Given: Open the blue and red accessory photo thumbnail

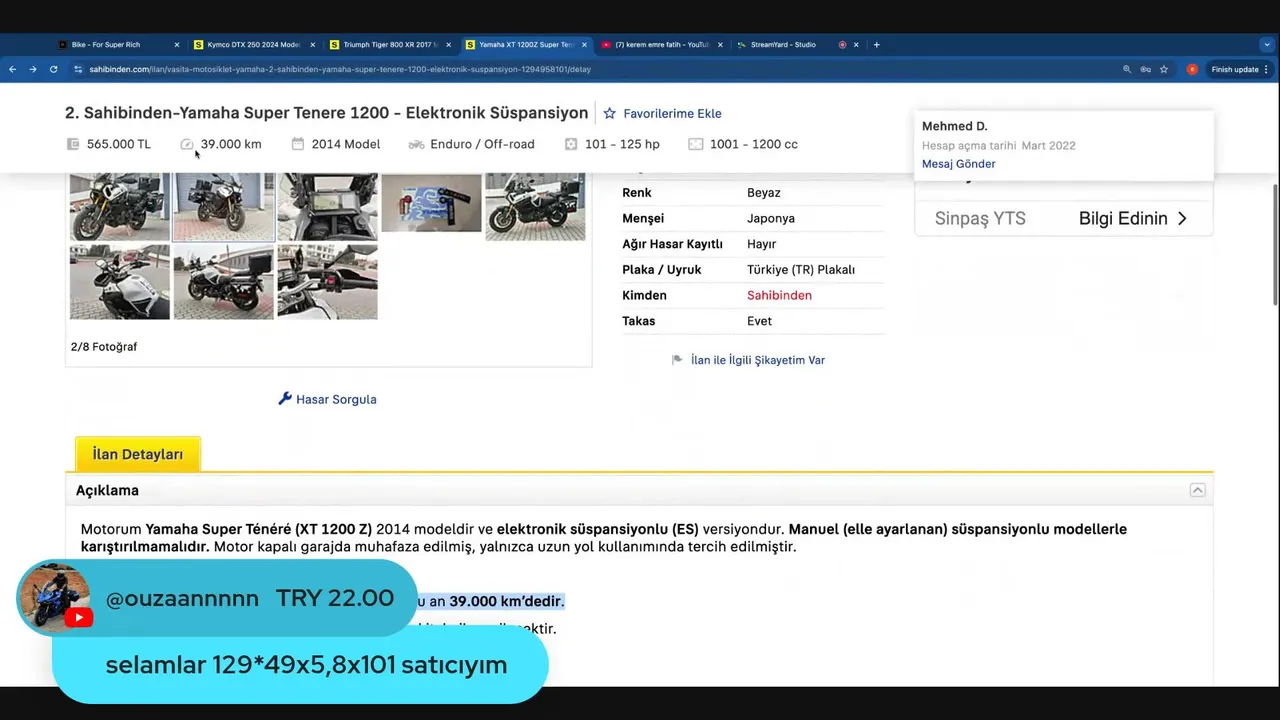Looking at the screenshot, I should click(x=432, y=204).
